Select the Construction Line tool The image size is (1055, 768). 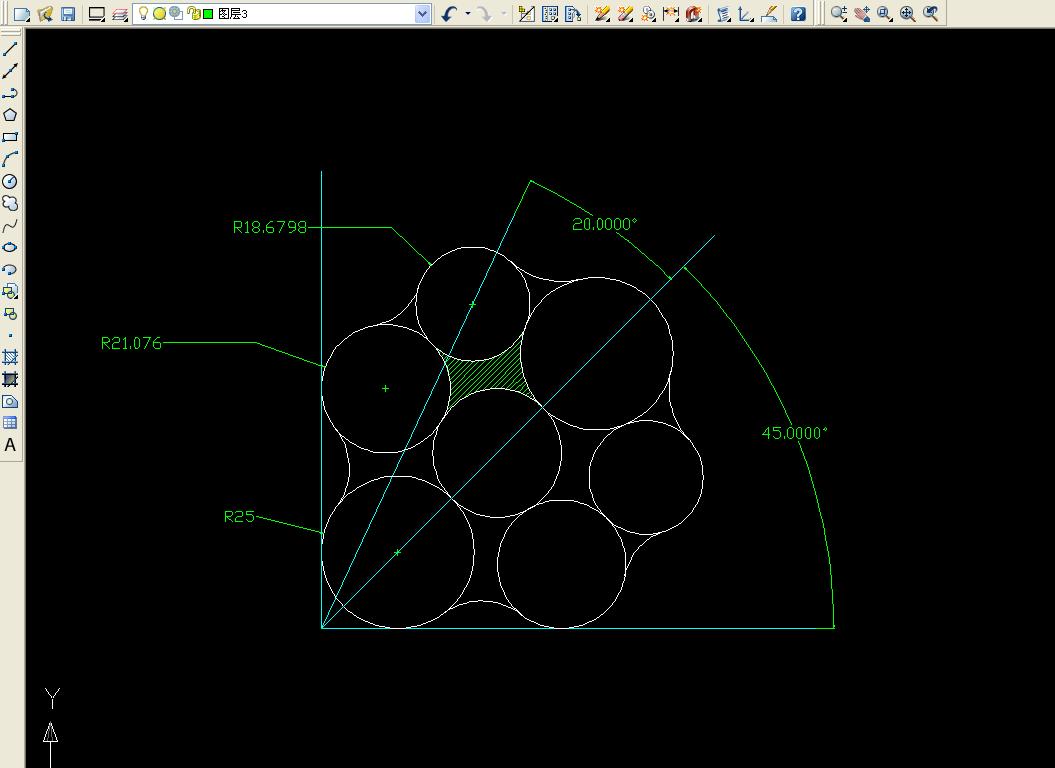click(x=10, y=71)
